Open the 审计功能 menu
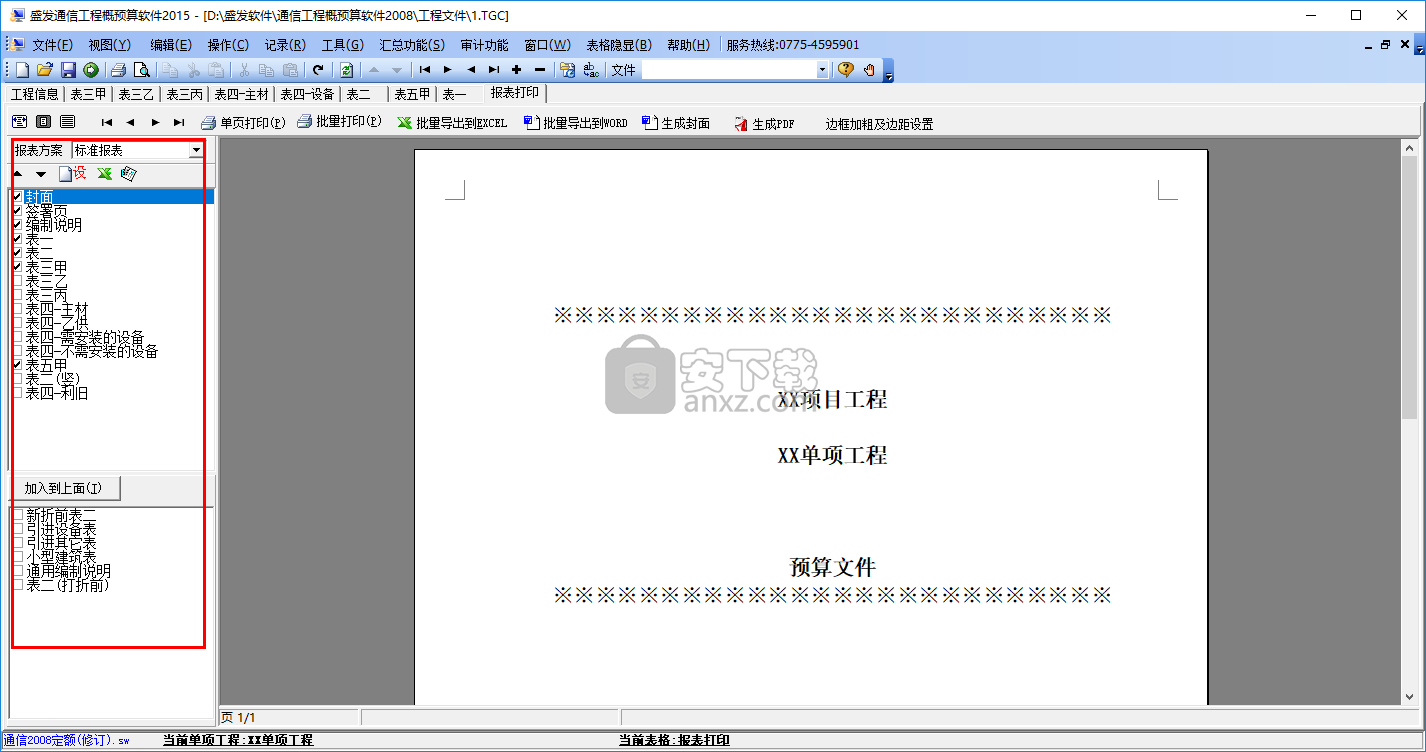Image resolution: width=1426 pixels, height=752 pixels. pyautogui.click(x=485, y=45)
